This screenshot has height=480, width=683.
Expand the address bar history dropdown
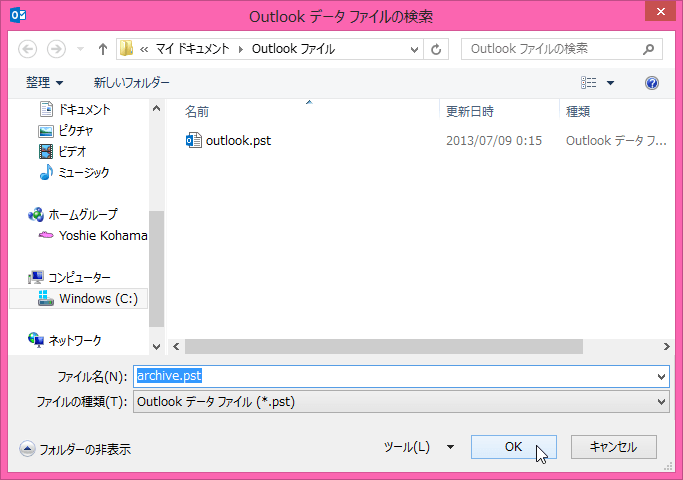pos(414,49)
